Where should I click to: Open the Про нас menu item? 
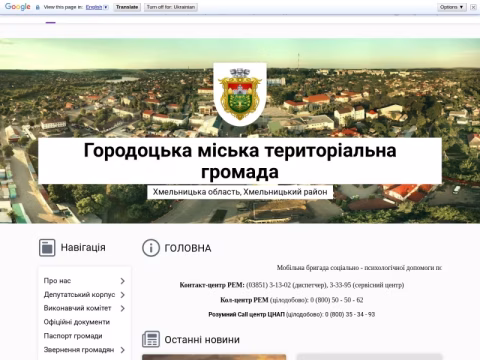[57, 281]
